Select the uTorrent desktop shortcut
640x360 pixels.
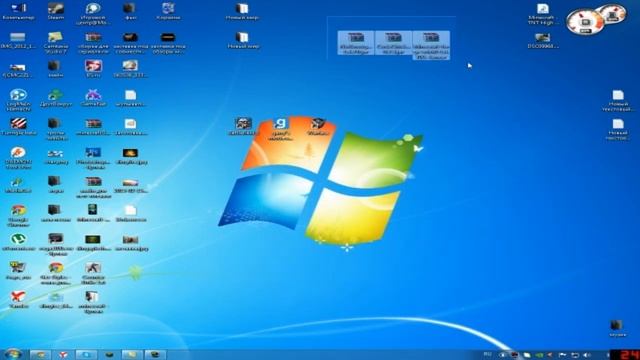coord(18,242)
